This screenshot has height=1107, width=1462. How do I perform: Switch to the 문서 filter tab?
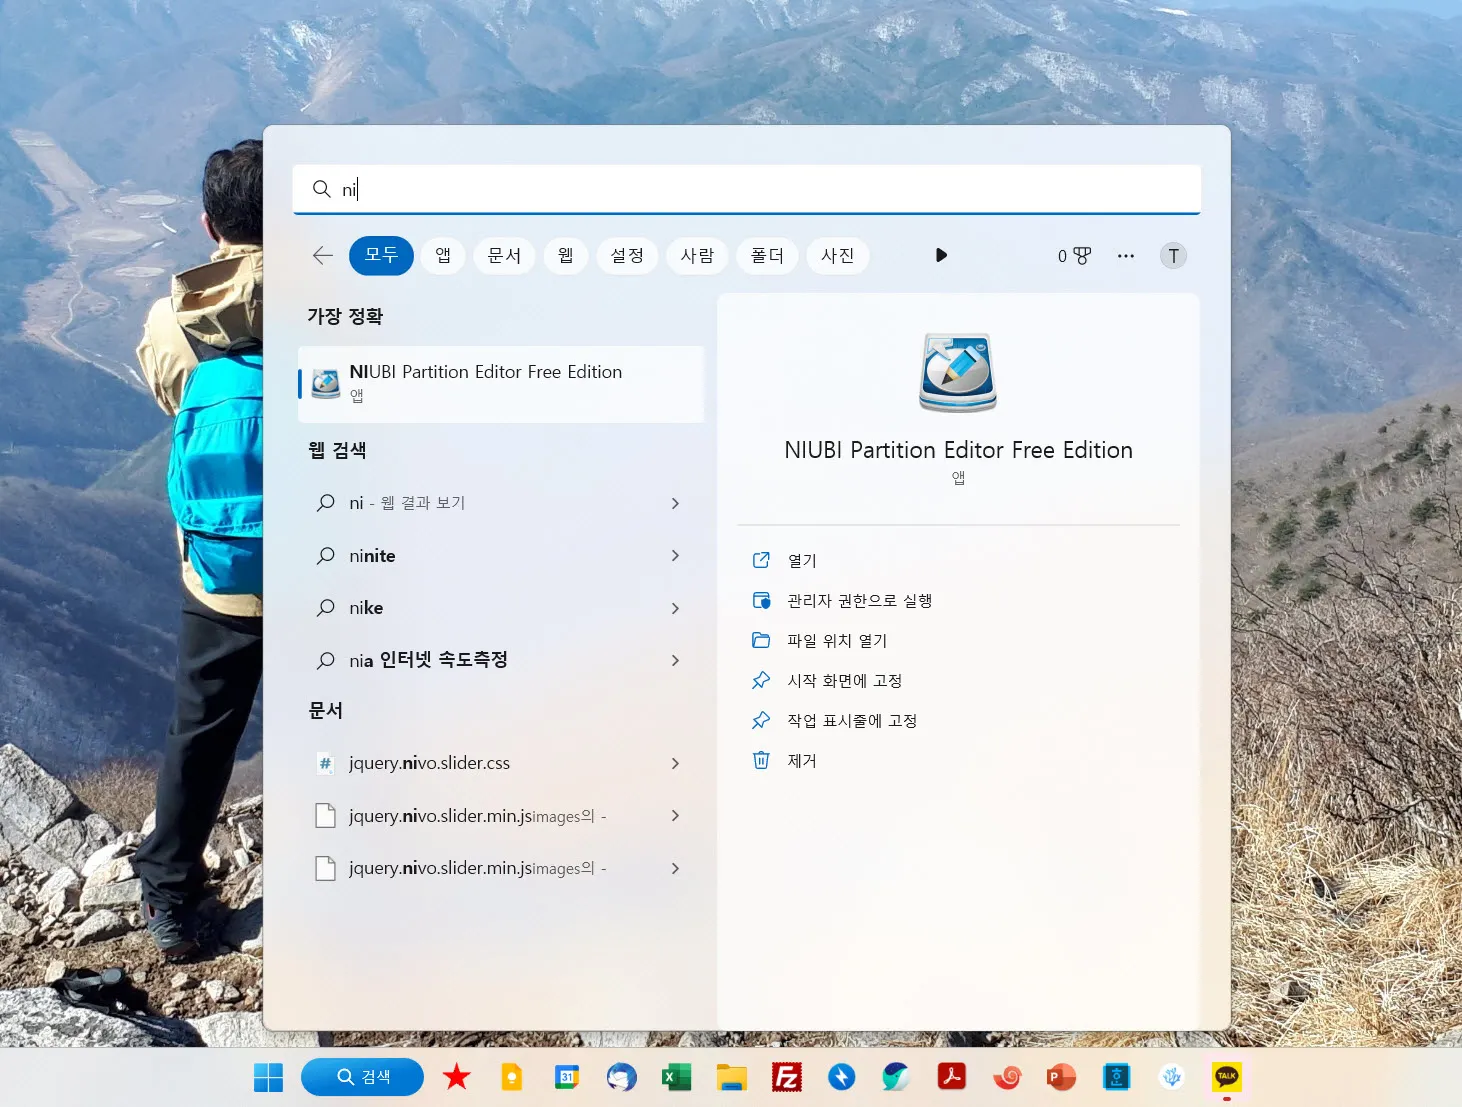(x=504, y=256)
